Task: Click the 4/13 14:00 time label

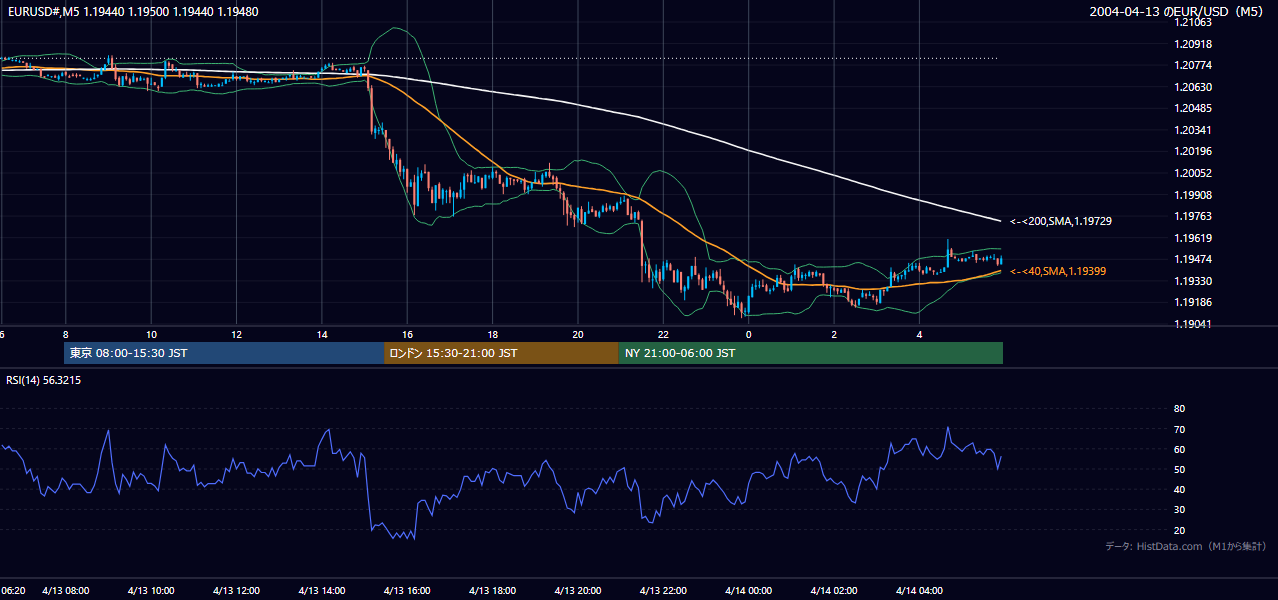Action: point(322,590)
